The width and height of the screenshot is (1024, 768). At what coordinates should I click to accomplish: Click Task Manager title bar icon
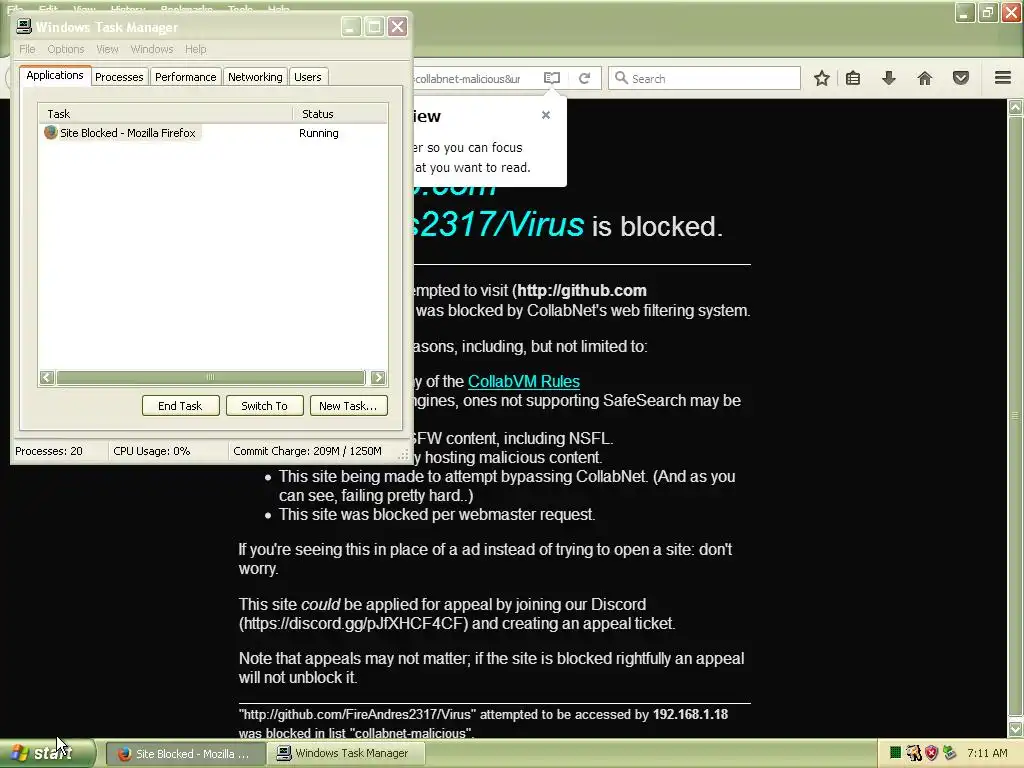(x=24, y=26)
